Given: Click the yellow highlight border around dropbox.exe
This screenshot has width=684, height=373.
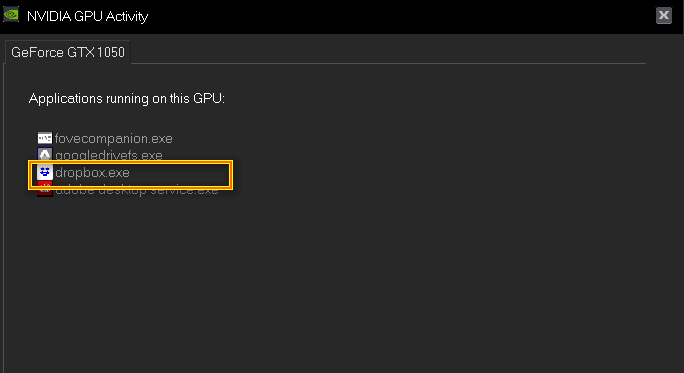Looking at the screenshot, I should [x=130, y=162].
